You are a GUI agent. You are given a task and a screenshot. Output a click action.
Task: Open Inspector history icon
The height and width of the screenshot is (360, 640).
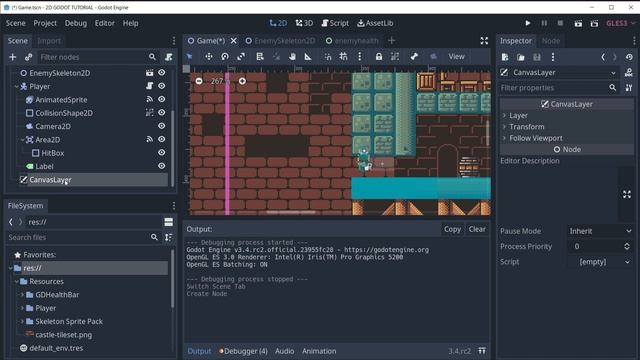coord(629,57)
